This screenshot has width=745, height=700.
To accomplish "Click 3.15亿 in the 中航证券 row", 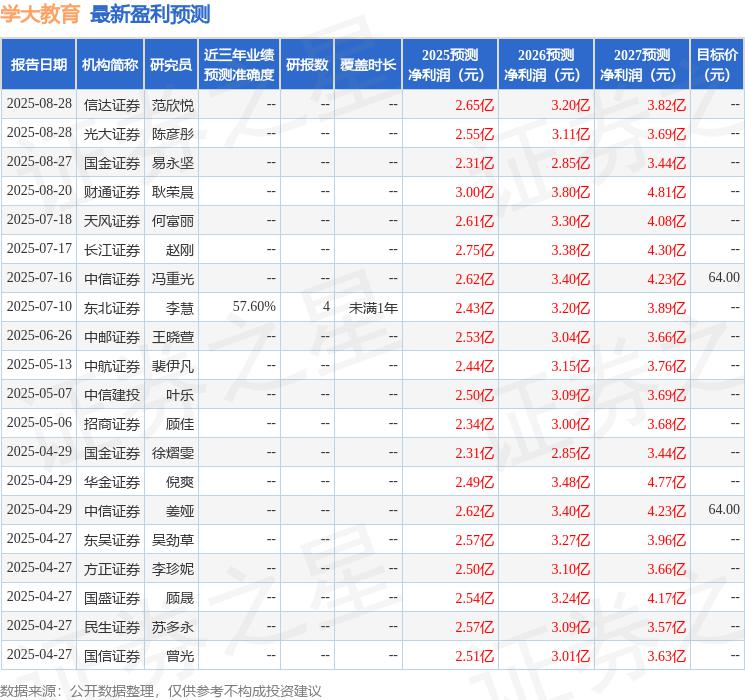I will (x=570, y=366).
